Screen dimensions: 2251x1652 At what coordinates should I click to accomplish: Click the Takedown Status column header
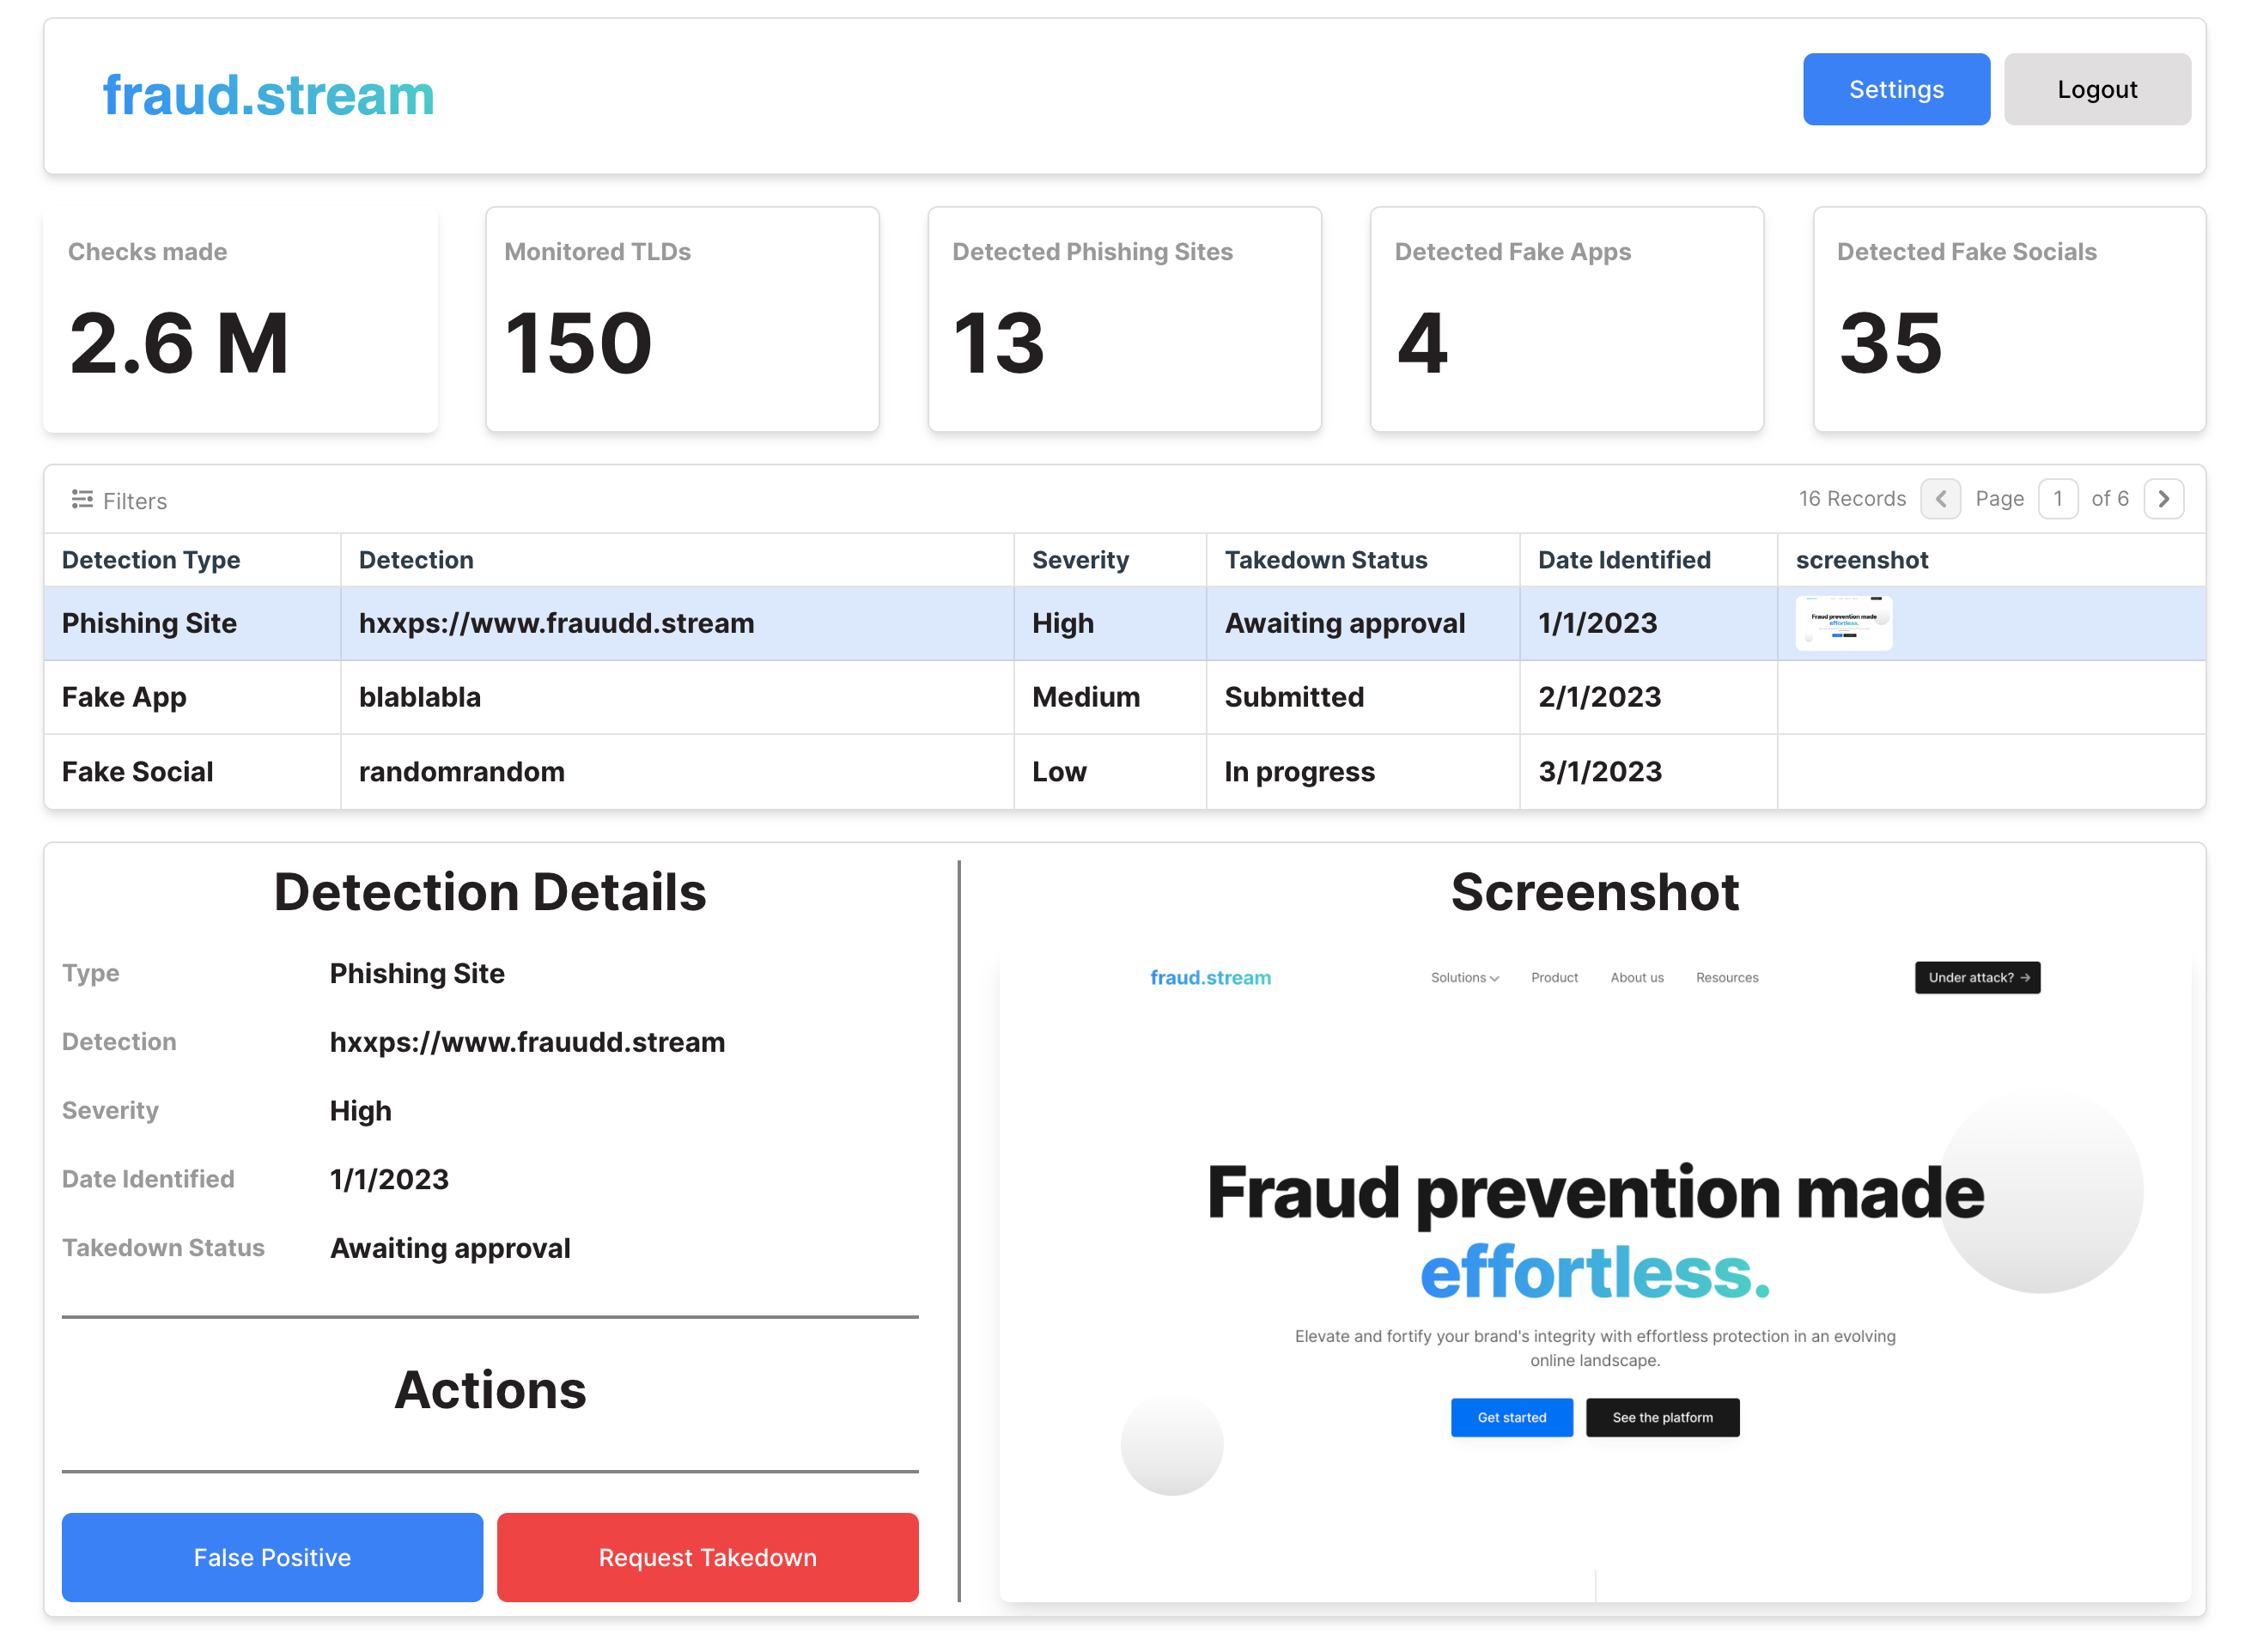(1325, 560)
